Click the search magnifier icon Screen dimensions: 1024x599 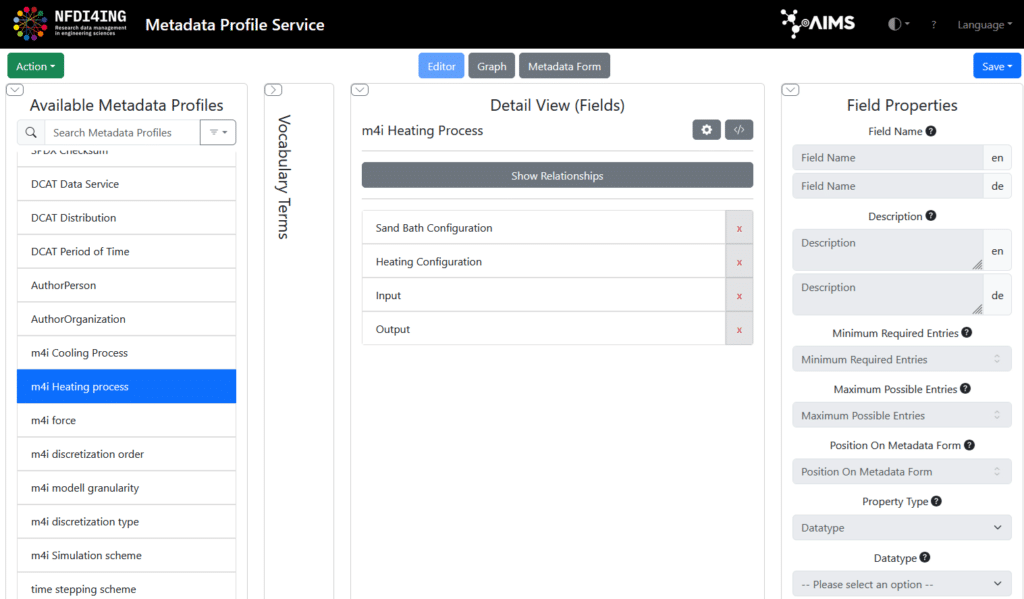click(x=31, y=132)
